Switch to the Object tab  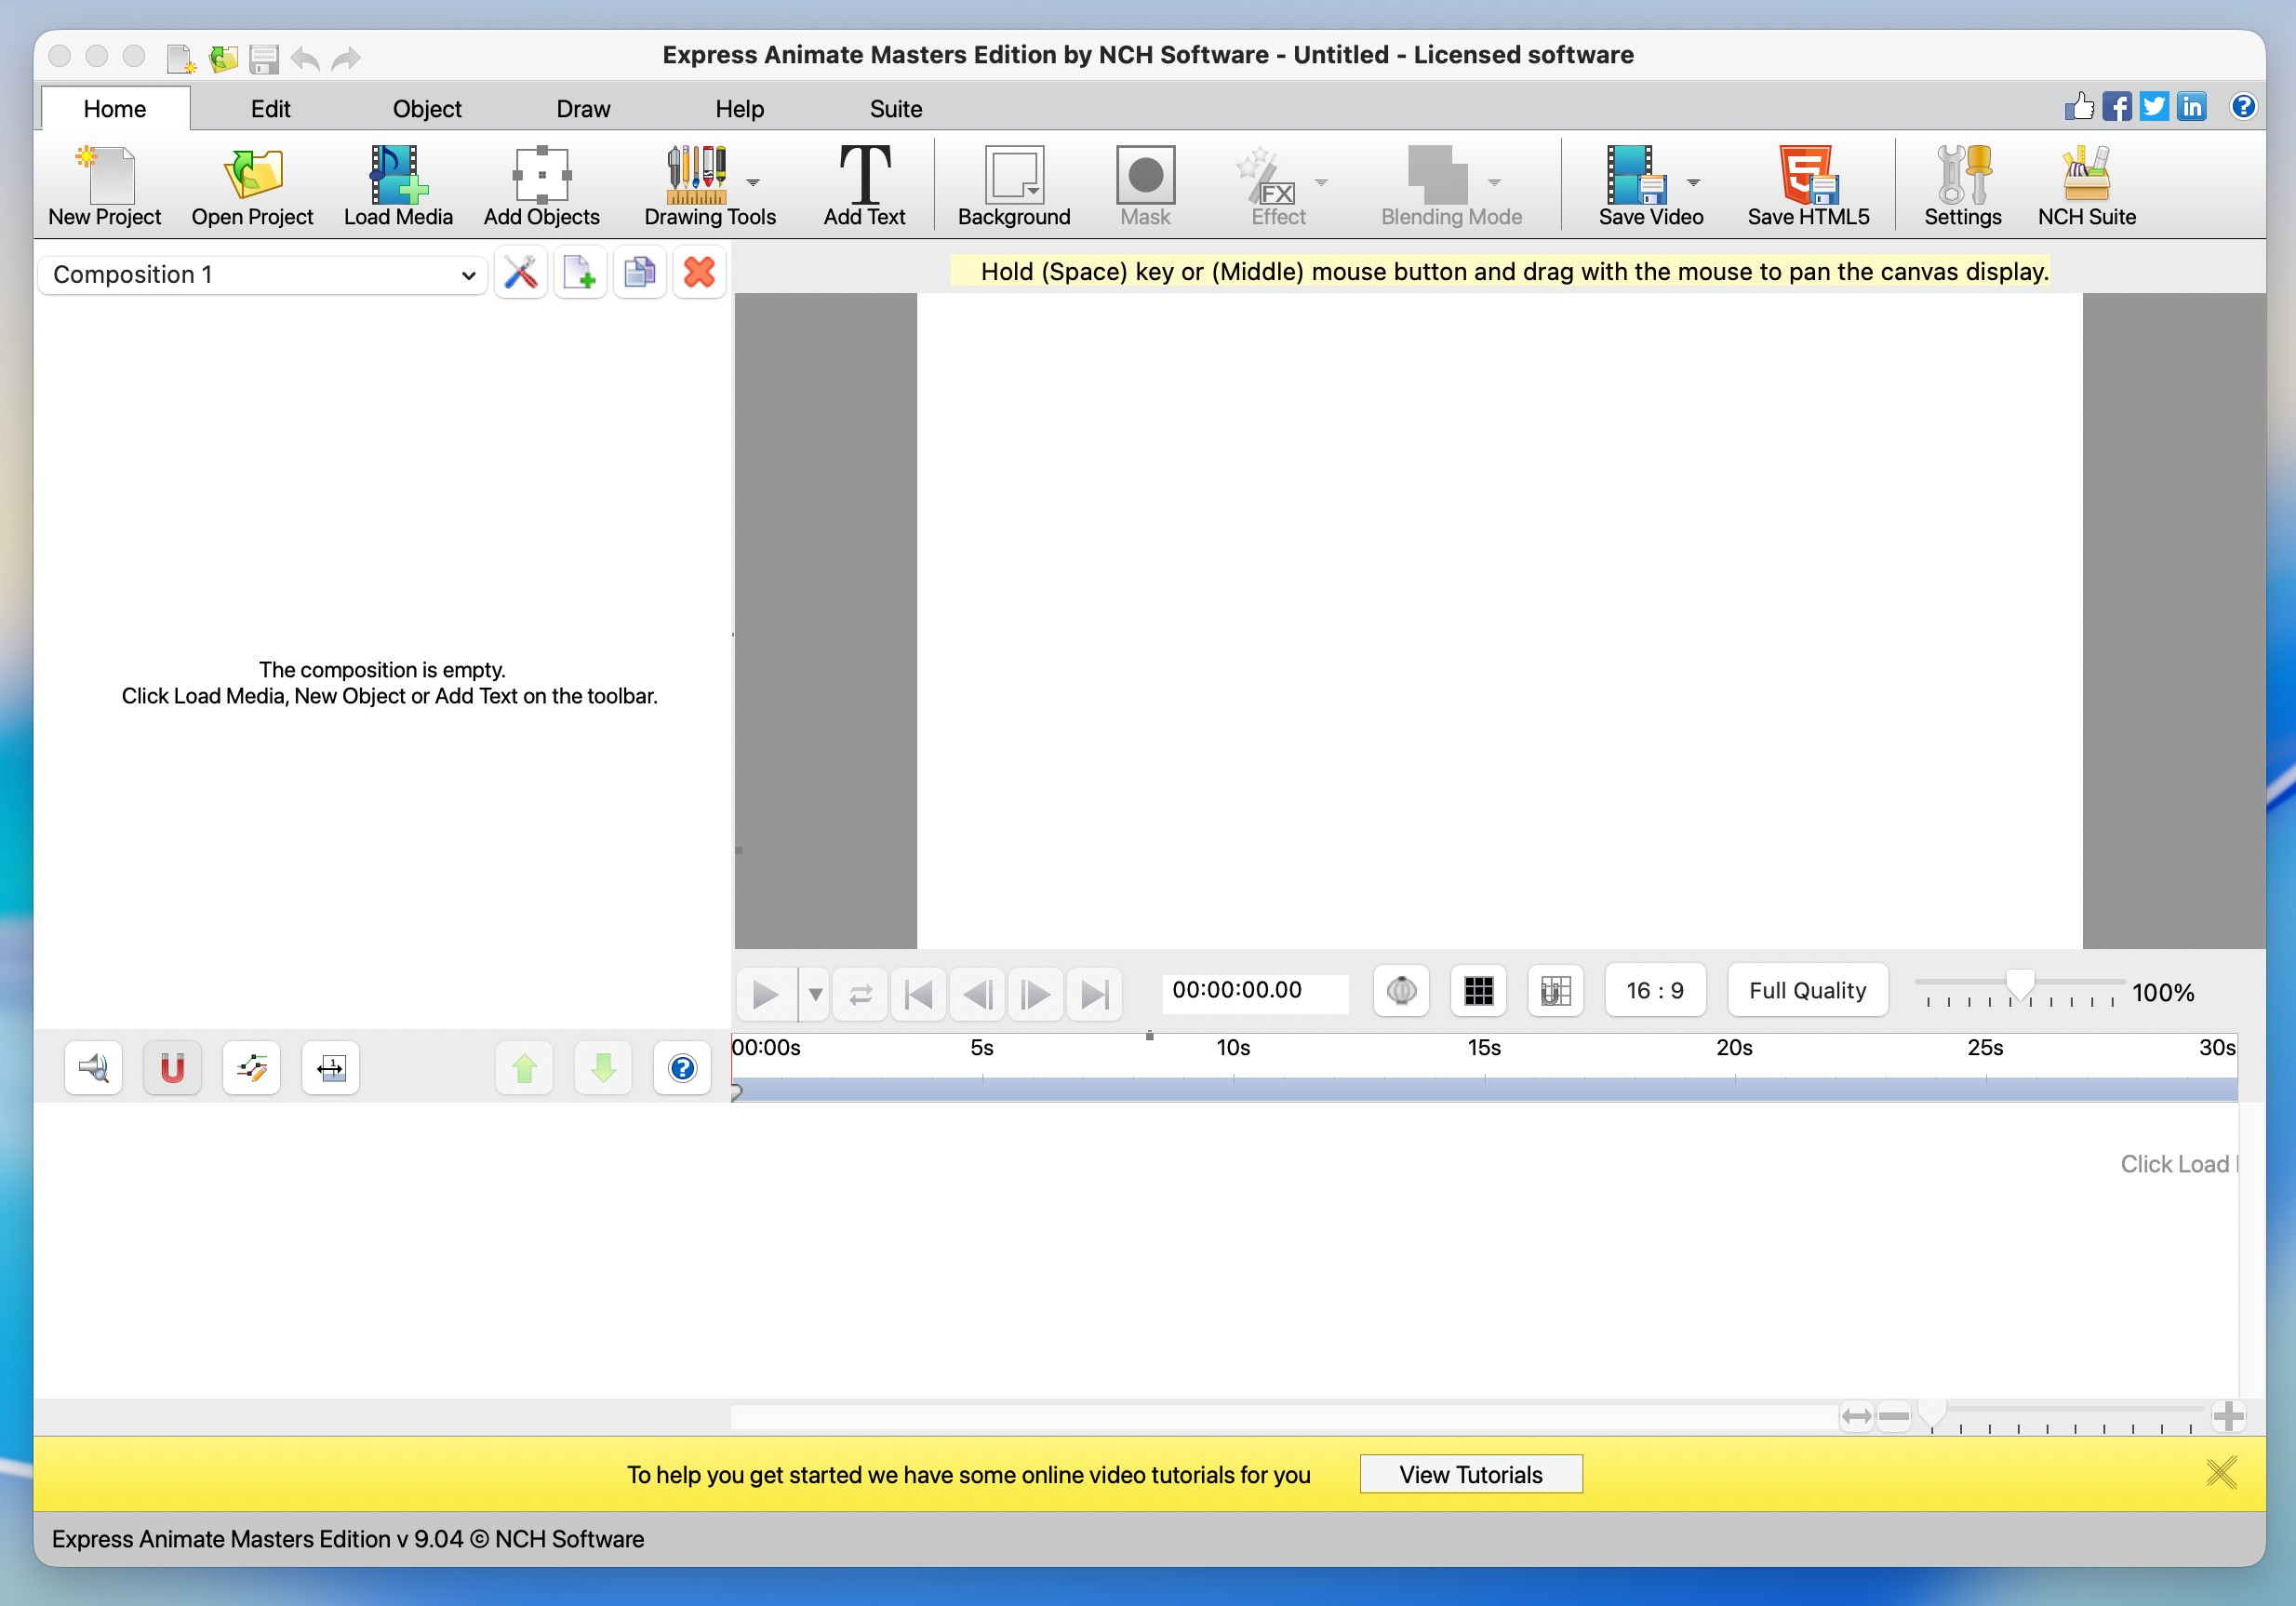426,109
